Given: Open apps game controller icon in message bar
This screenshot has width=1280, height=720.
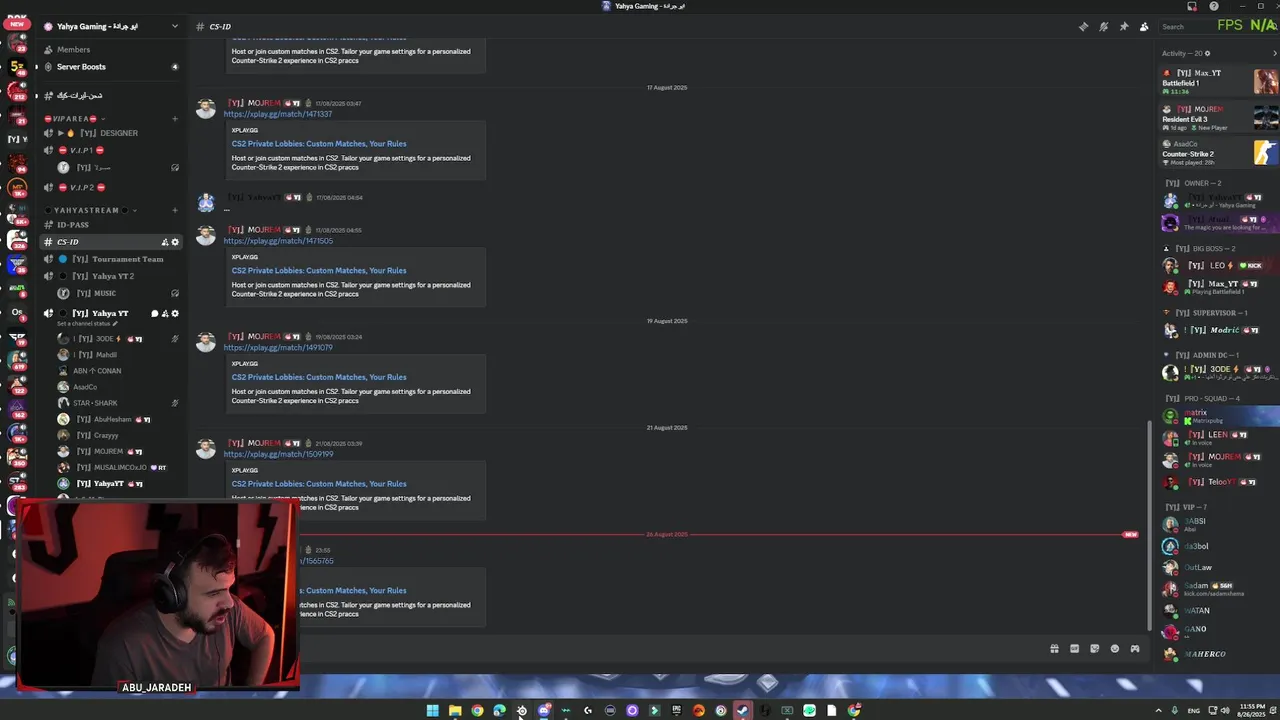Looking at the screenshot, I should 1135,649.
